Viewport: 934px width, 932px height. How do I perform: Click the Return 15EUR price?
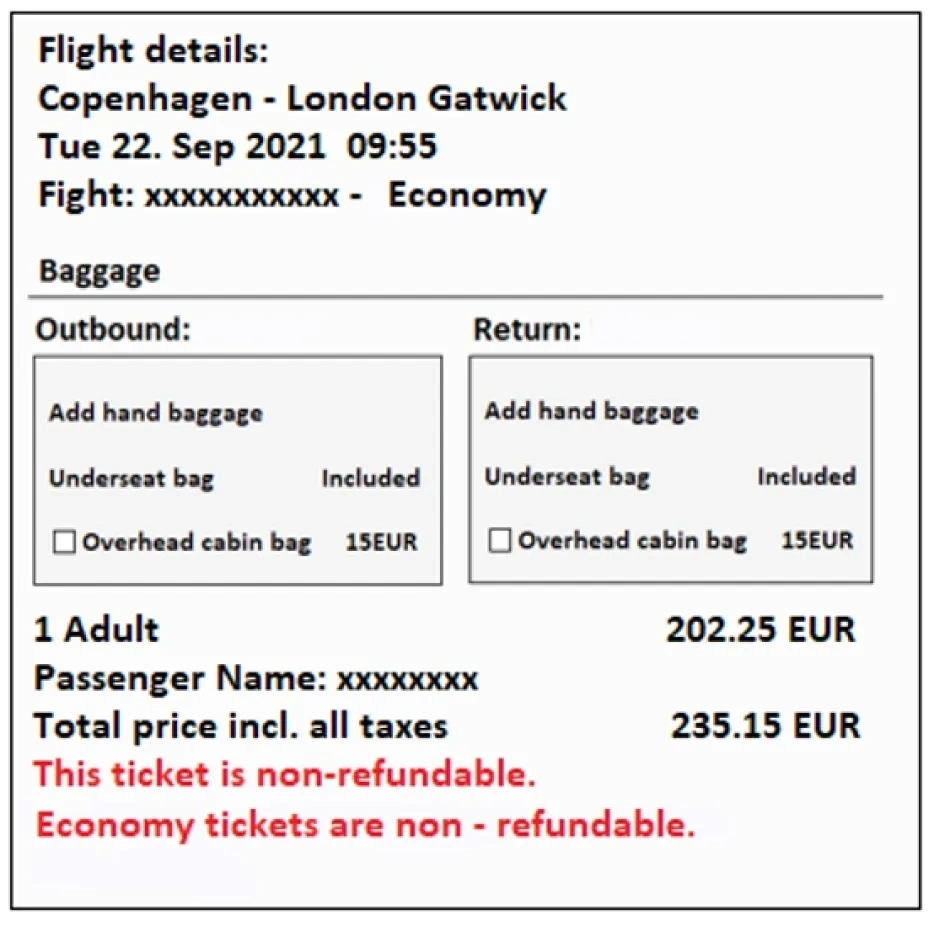point(817,541)
